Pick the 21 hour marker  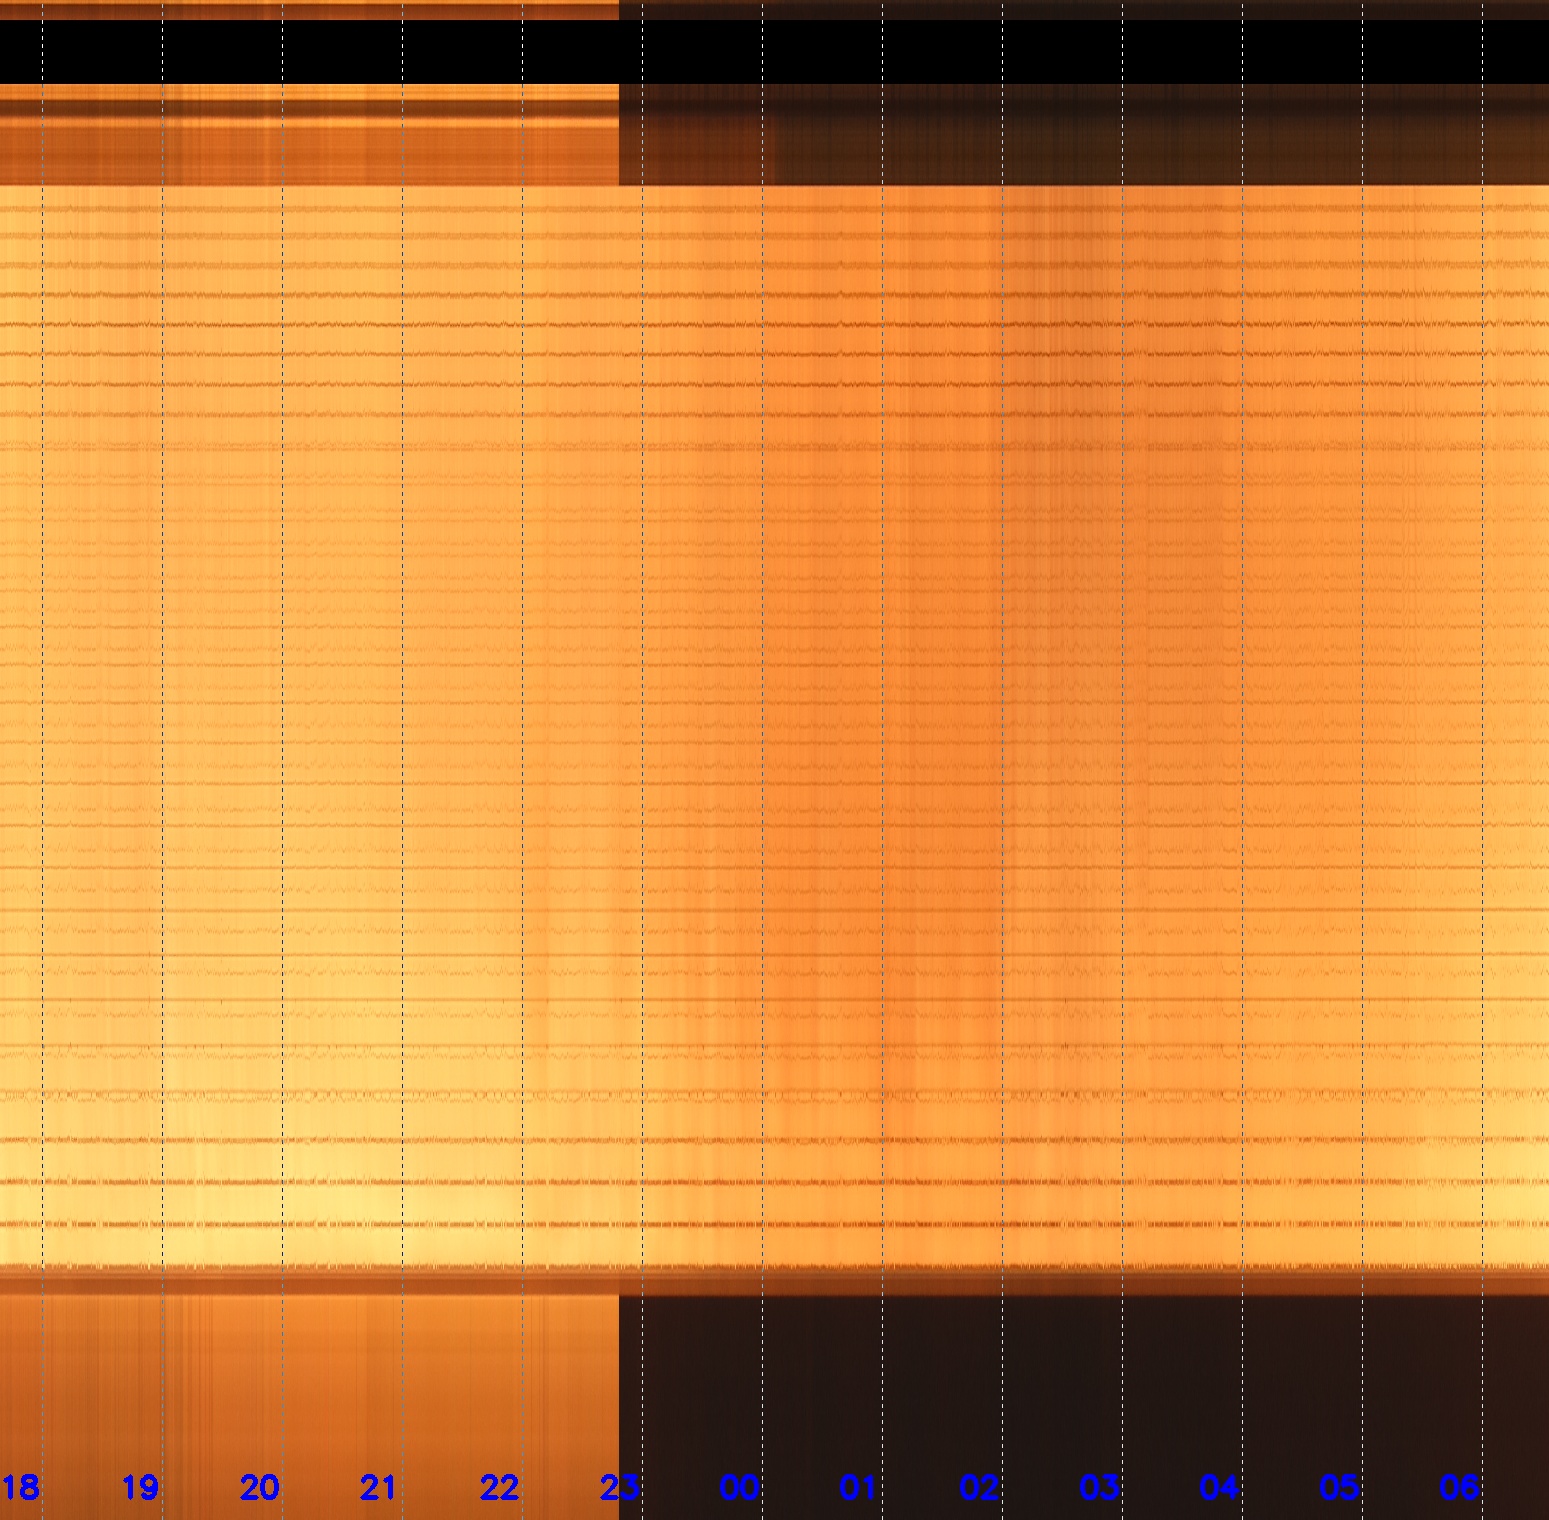[379, 1488]
